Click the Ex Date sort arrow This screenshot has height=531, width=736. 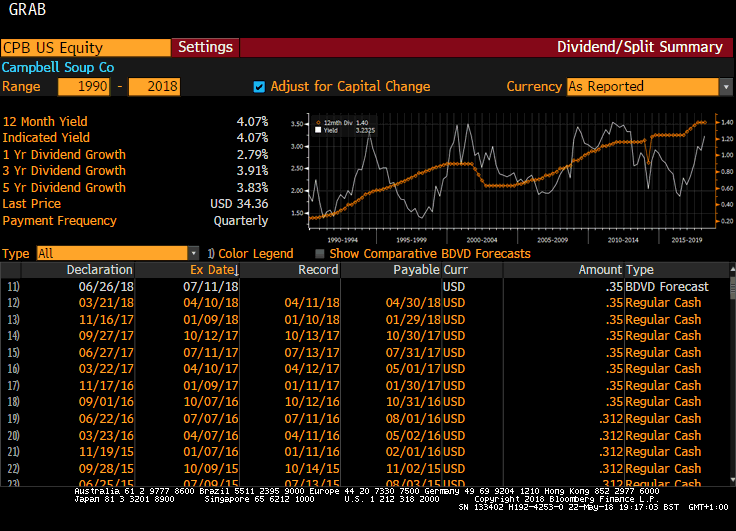coord(236,270)
